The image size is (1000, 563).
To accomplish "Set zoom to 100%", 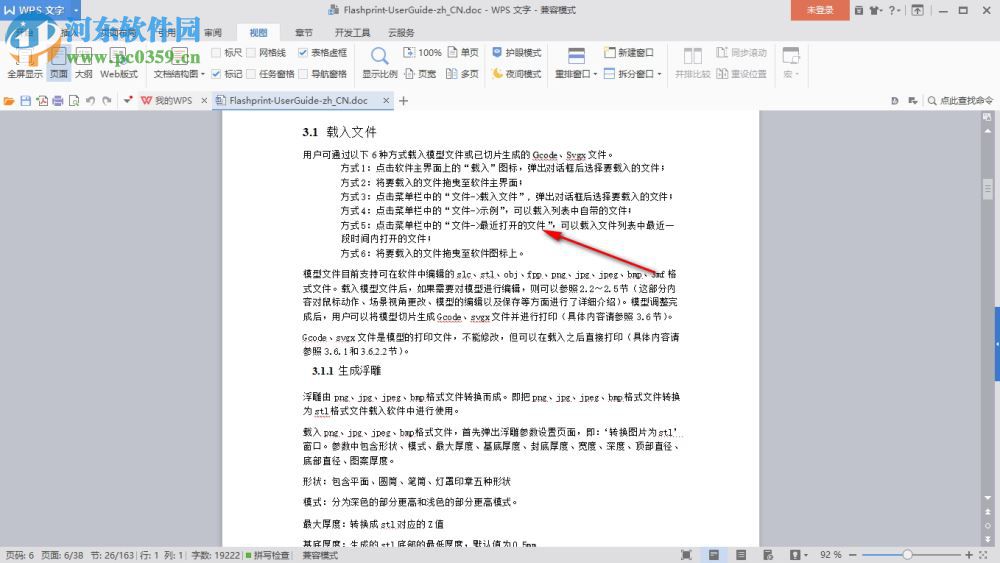I will coord(422,52).
